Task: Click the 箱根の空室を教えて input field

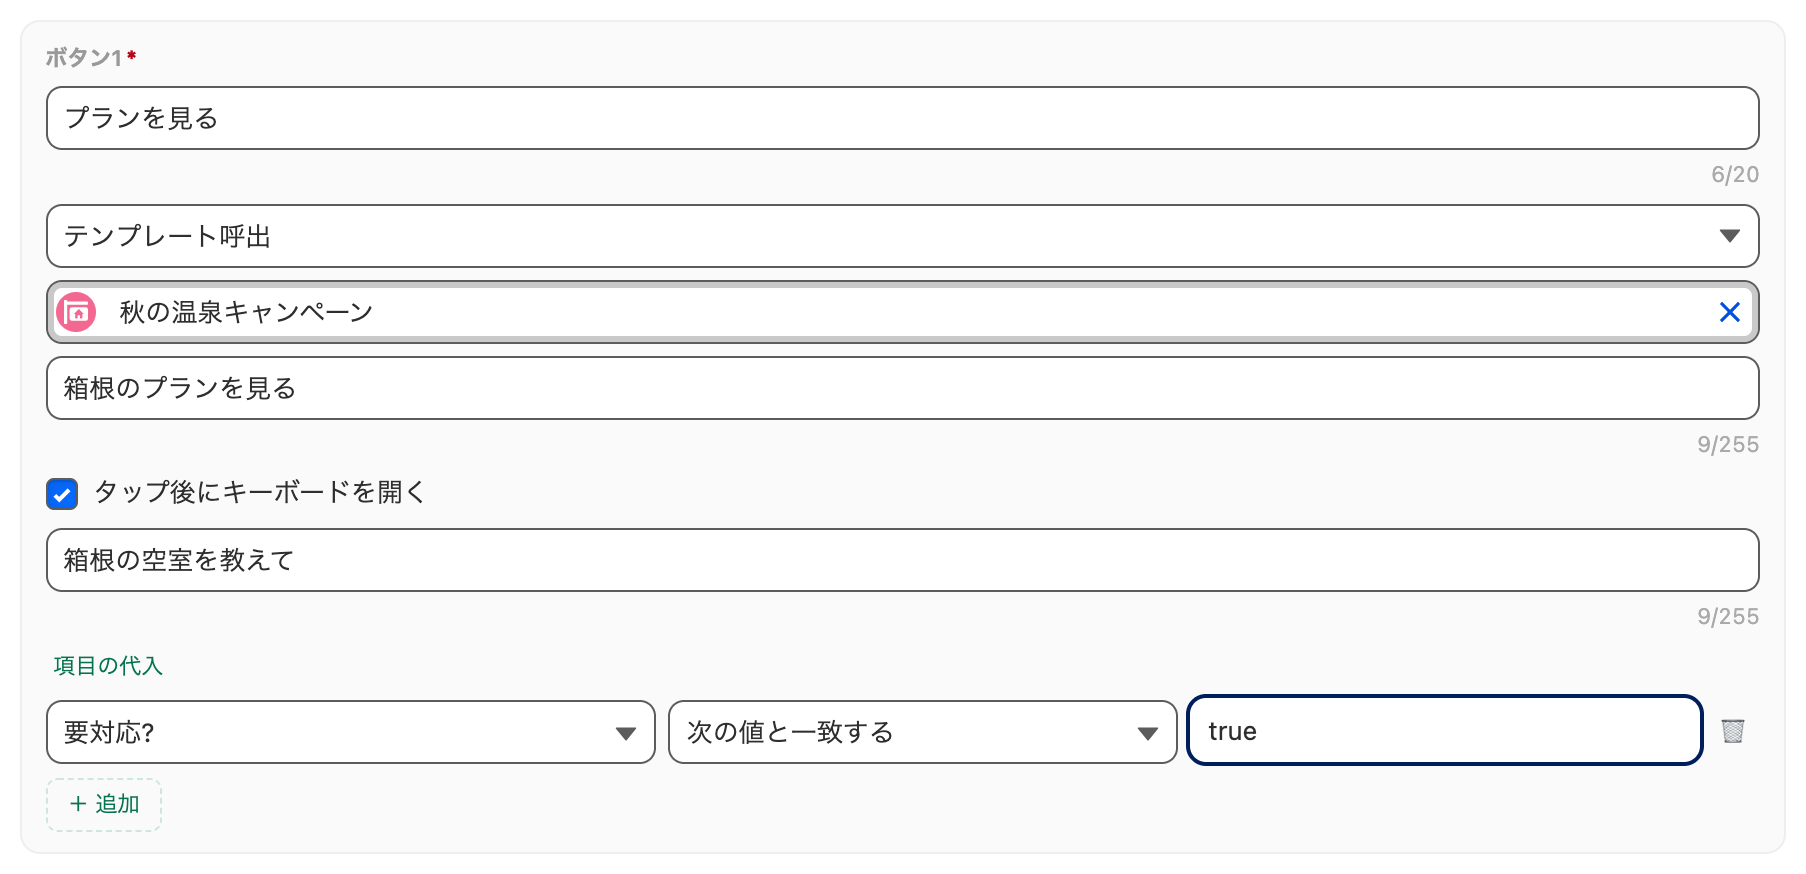Action: point(902,560)
